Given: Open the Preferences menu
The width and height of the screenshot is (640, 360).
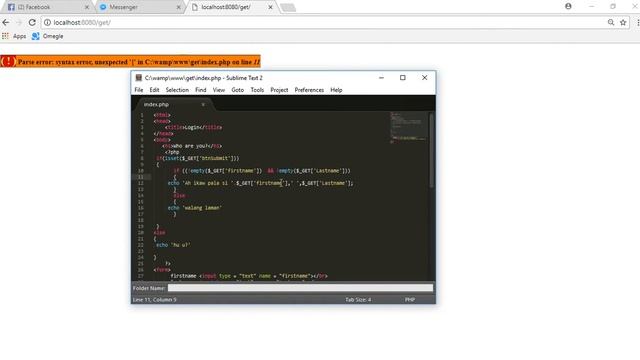Looking at the screenshot, I should pyautogui.click(x=309, y=90).
